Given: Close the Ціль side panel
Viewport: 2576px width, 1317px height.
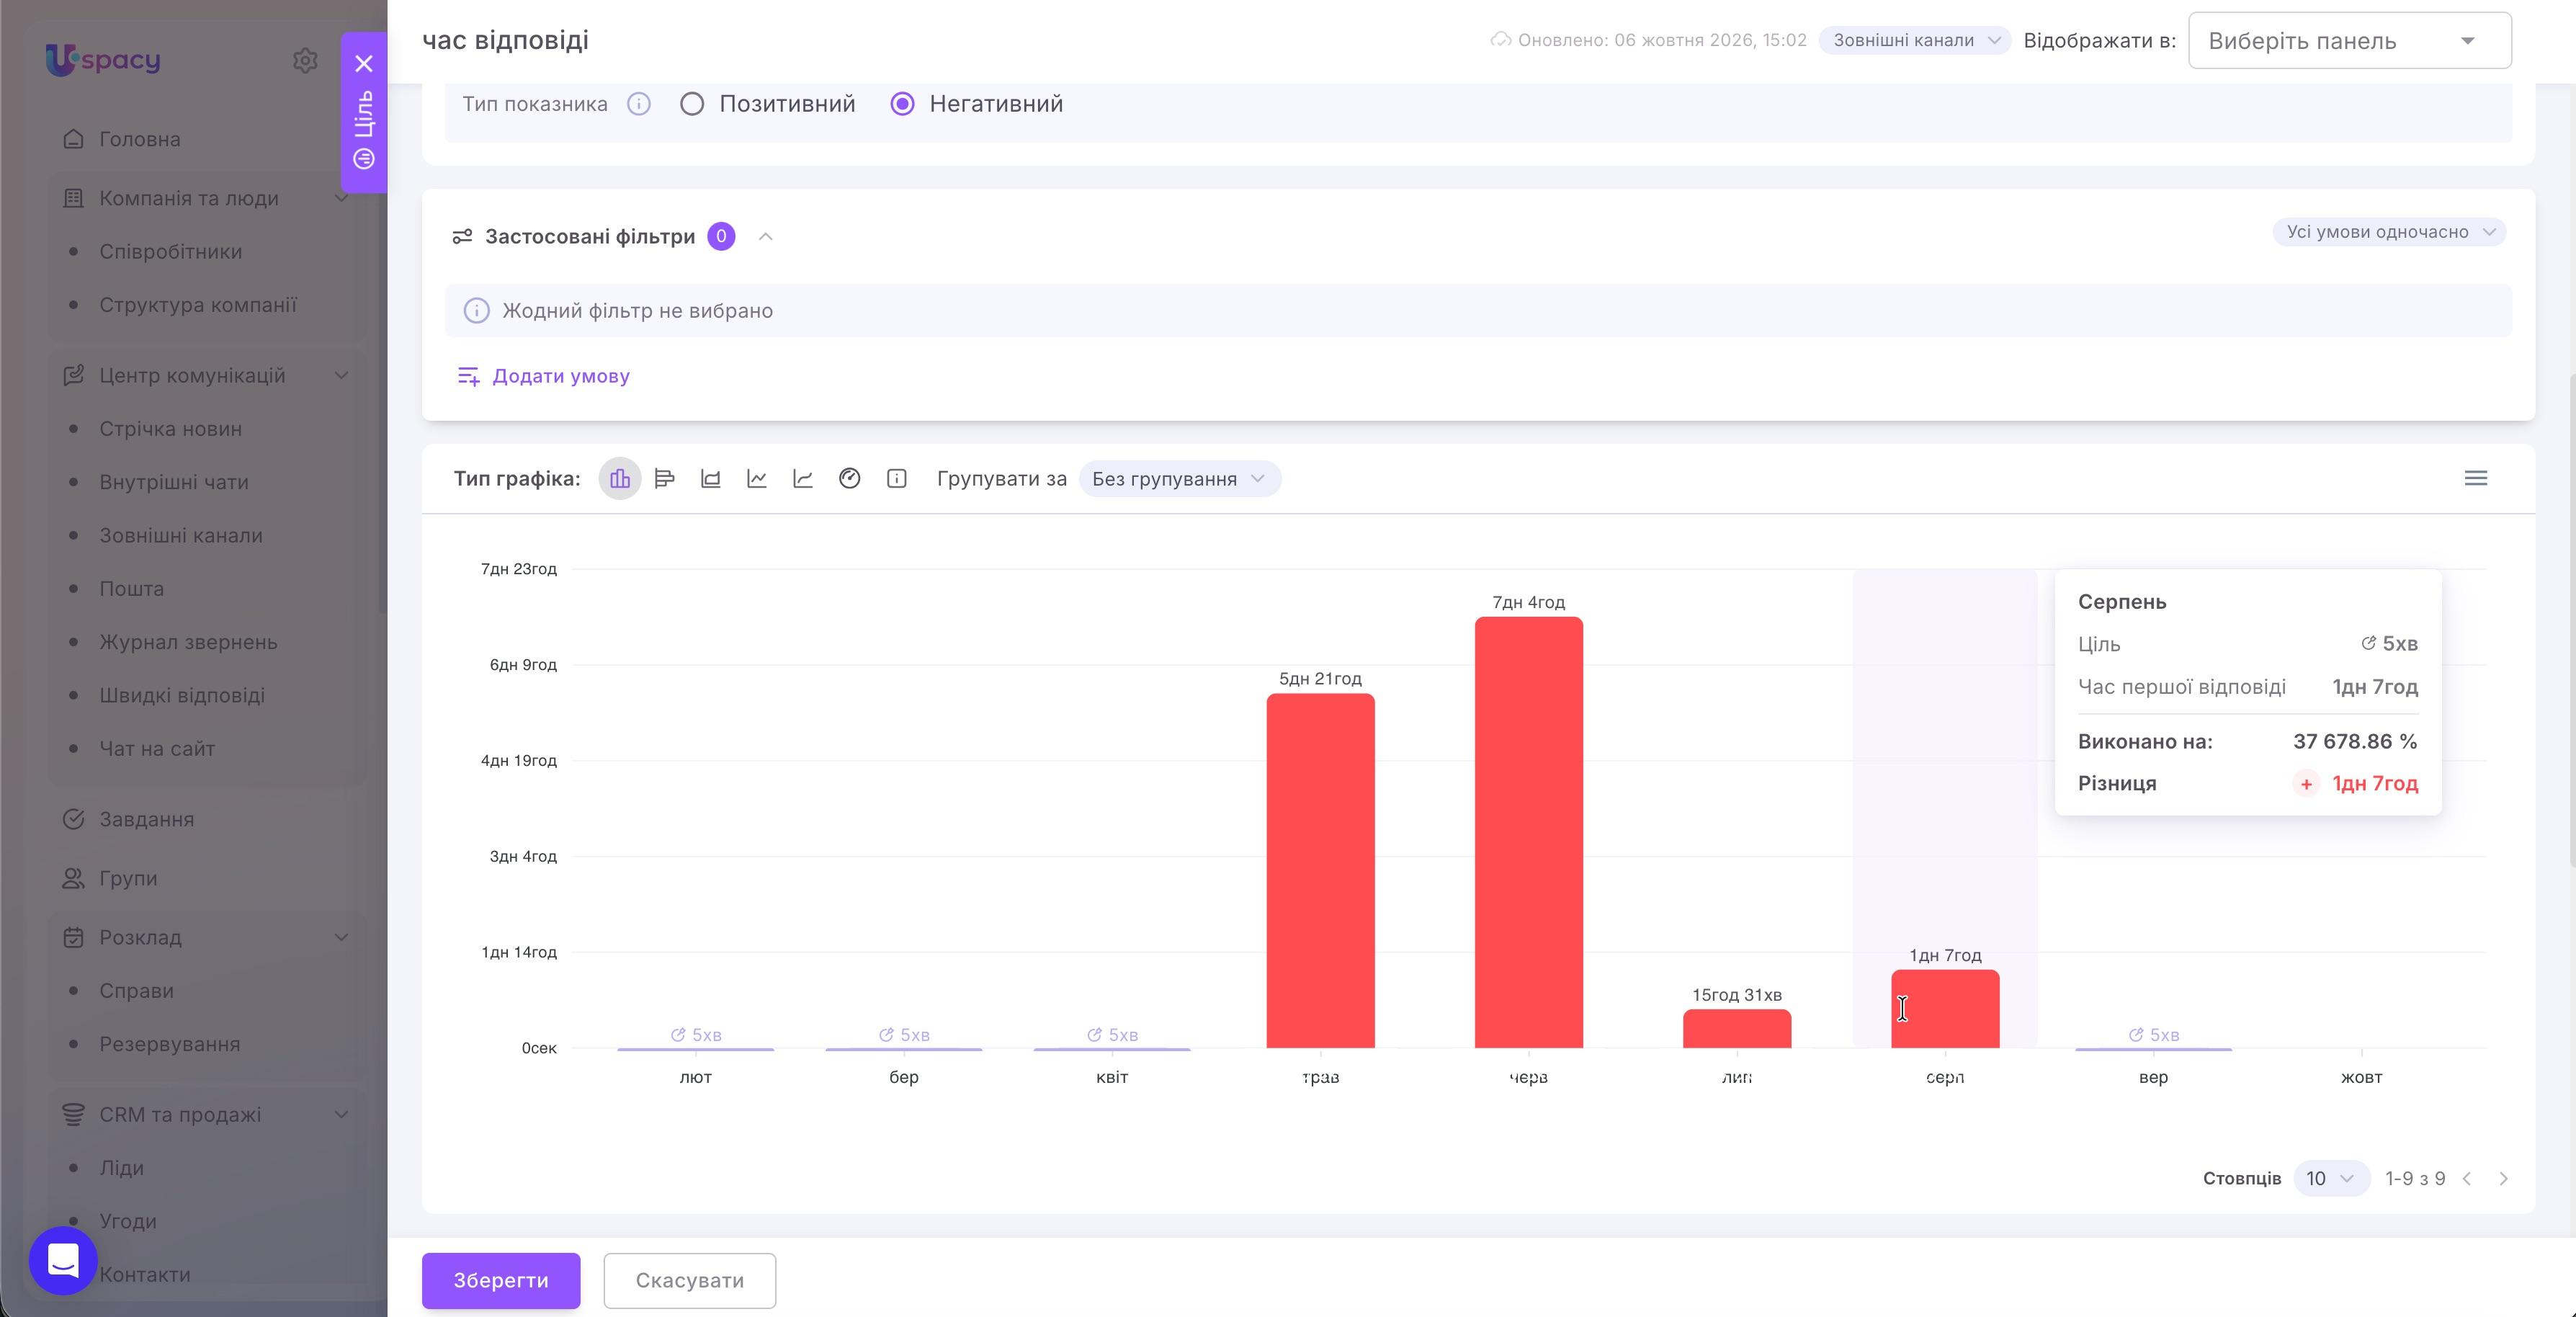Looking at the screenshot, I should tap(364, 64).
